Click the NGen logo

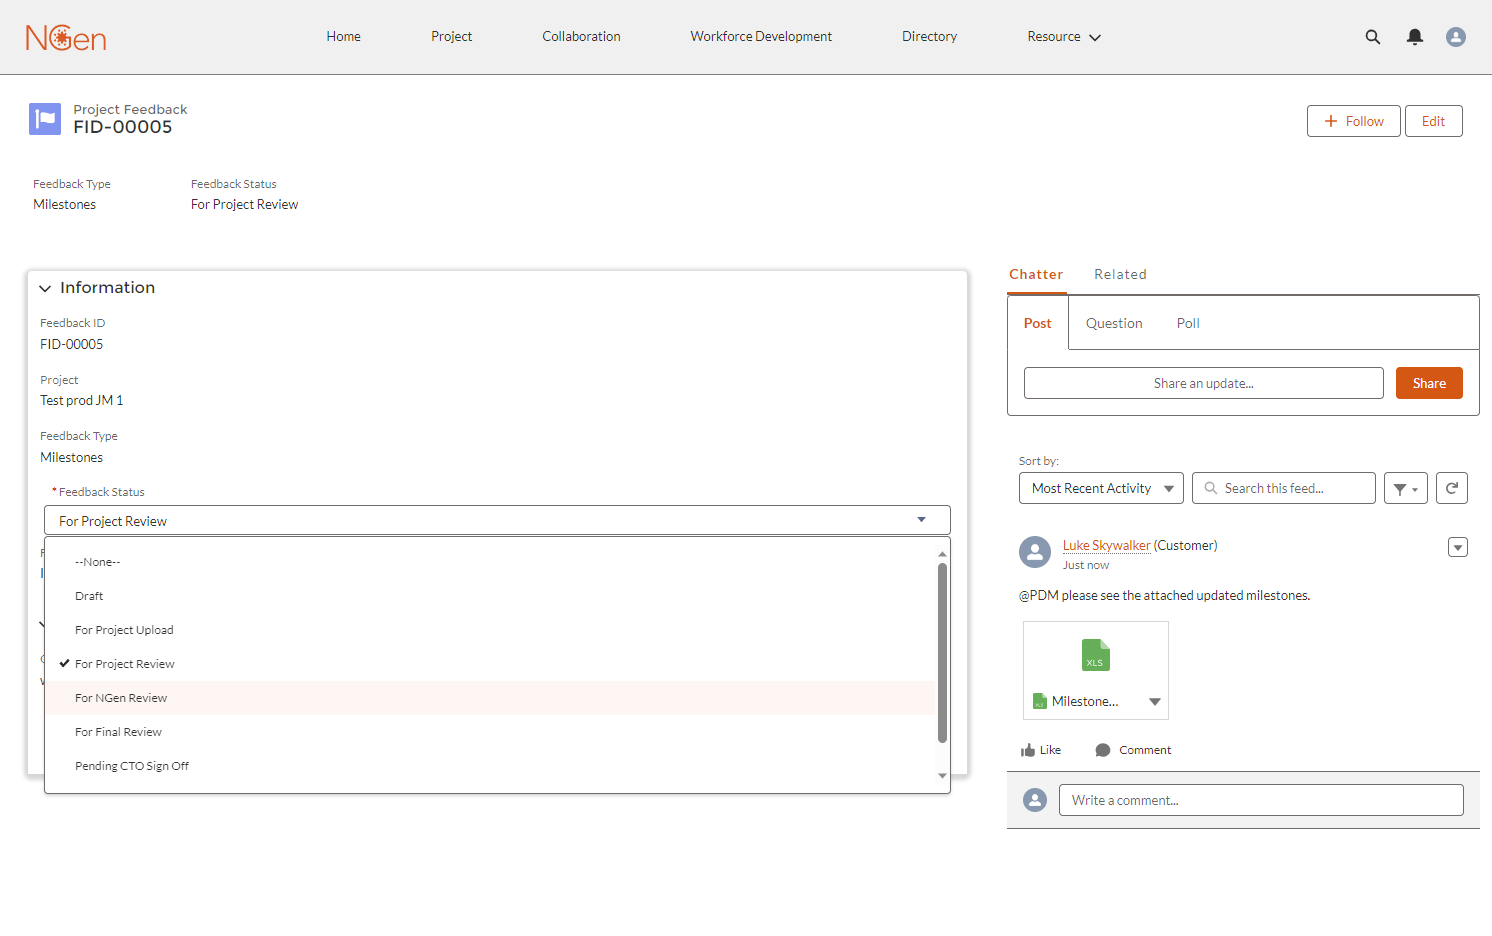pyautogui.click(x=66, y=37)
